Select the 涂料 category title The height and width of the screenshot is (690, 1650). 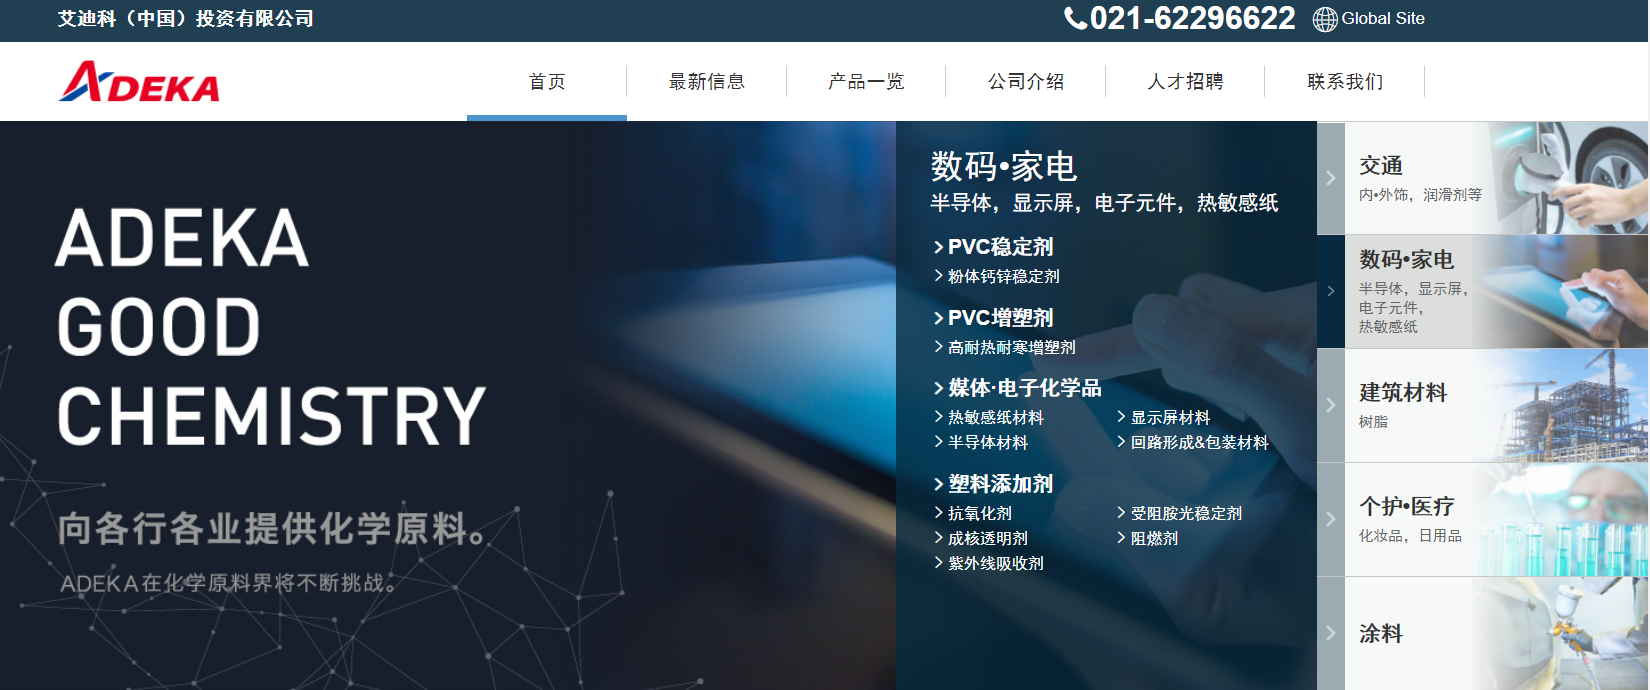[1381, 634]
